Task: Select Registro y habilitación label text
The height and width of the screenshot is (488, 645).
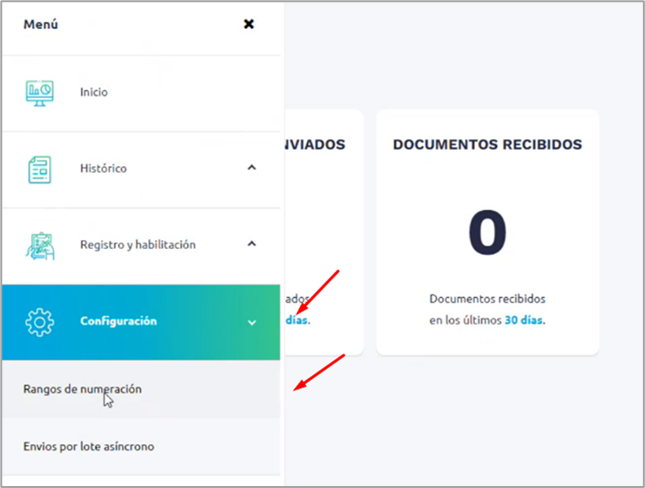Action: click(137, 245)
